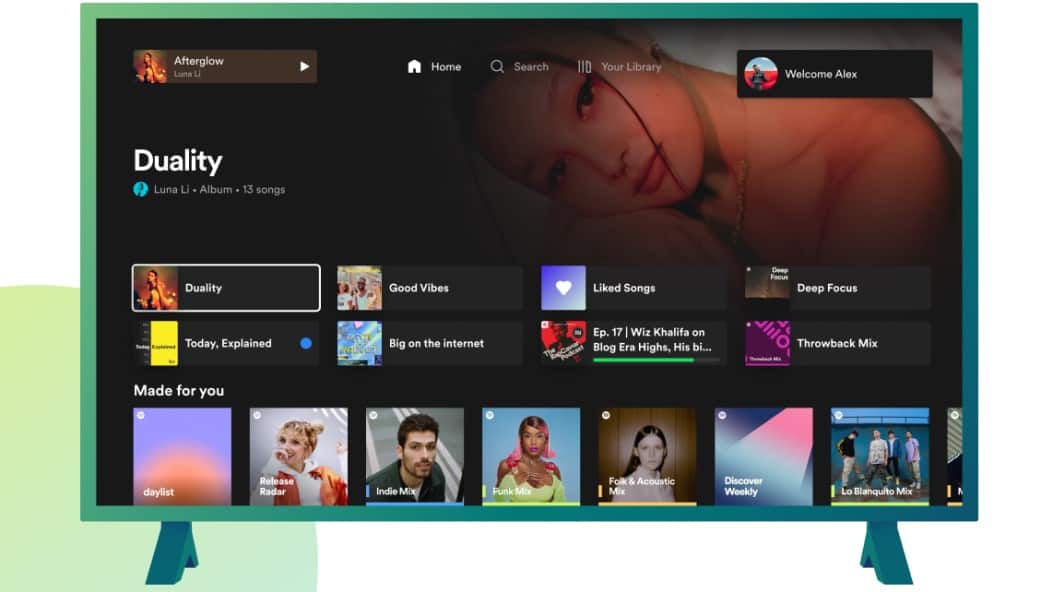
Task: Click the Luna Li artist icon
Action: (x=141, y=189)
